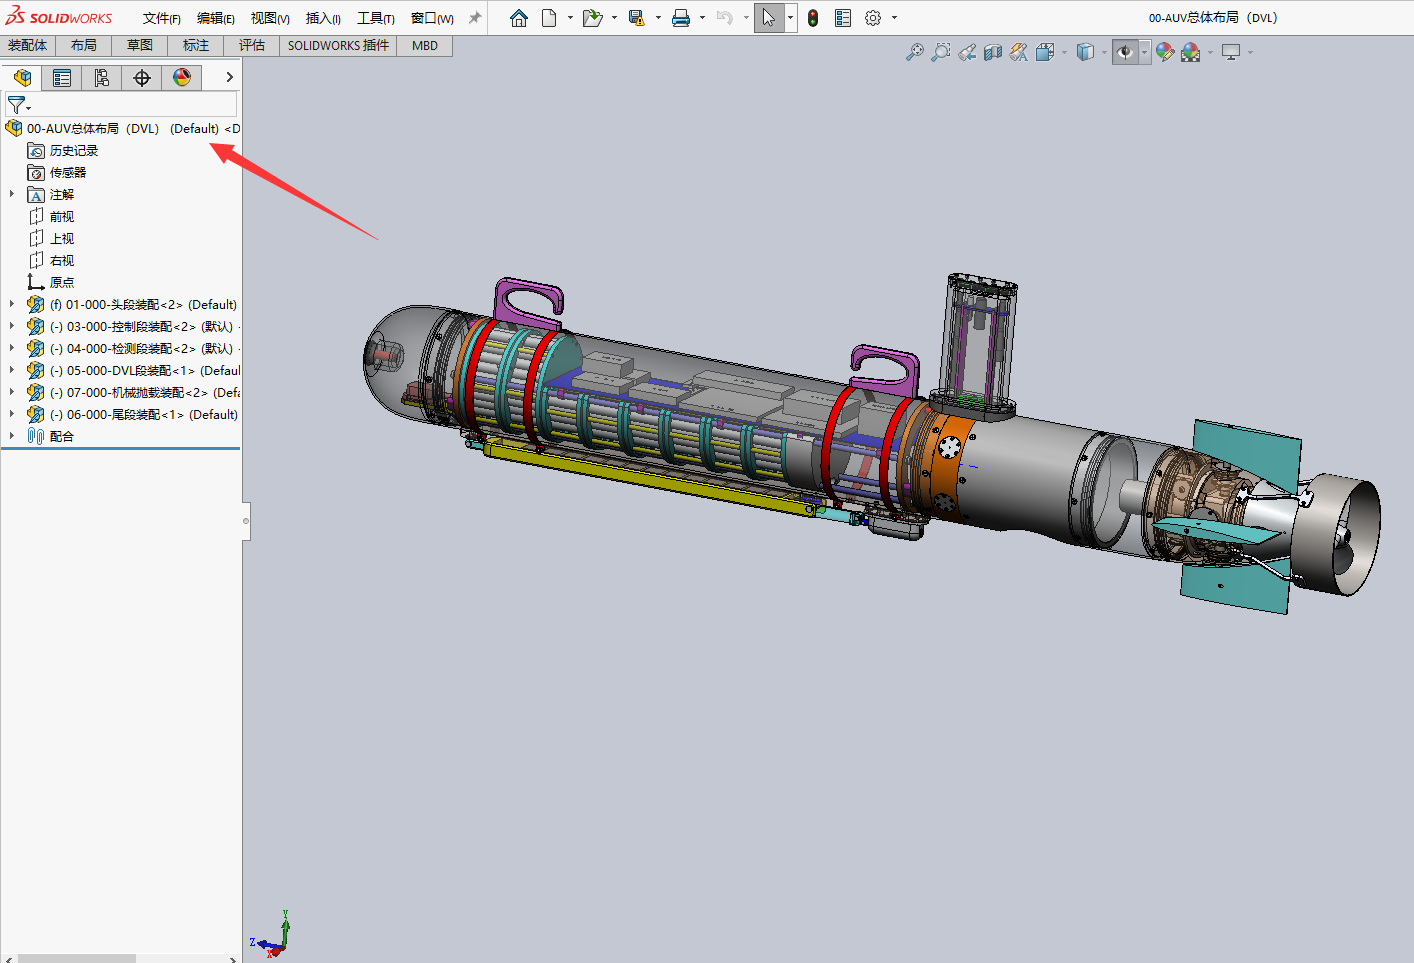Switch to PropertyManager tab
Image resolution: width=1414 pixels, height=963 pixels.
62,78
